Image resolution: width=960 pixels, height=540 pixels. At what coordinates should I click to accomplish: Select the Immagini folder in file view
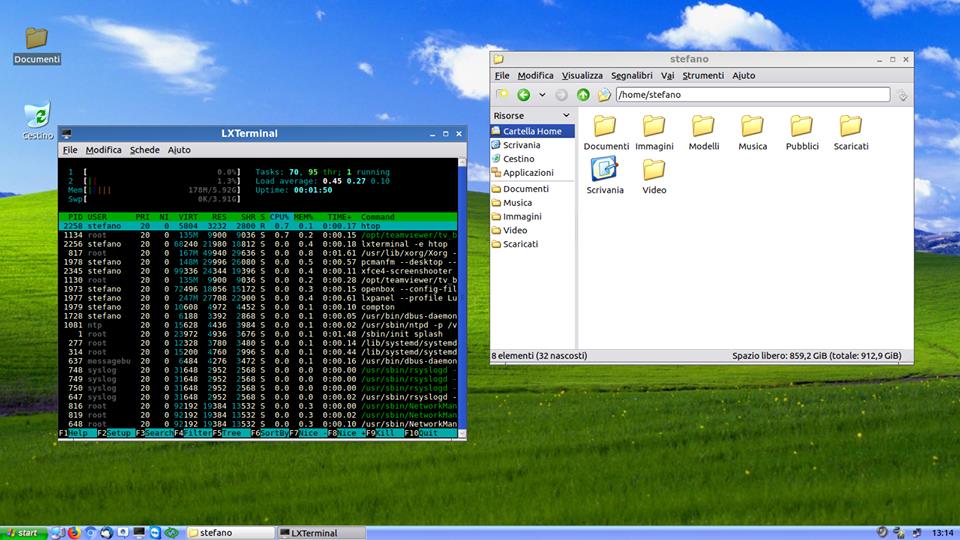point(654,133)
